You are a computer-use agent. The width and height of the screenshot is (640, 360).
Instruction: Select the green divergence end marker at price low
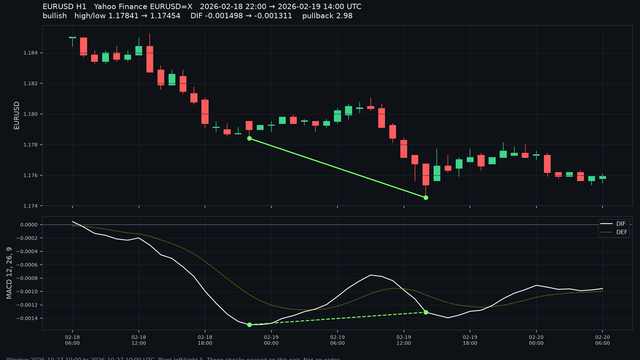tap(426, 198)
